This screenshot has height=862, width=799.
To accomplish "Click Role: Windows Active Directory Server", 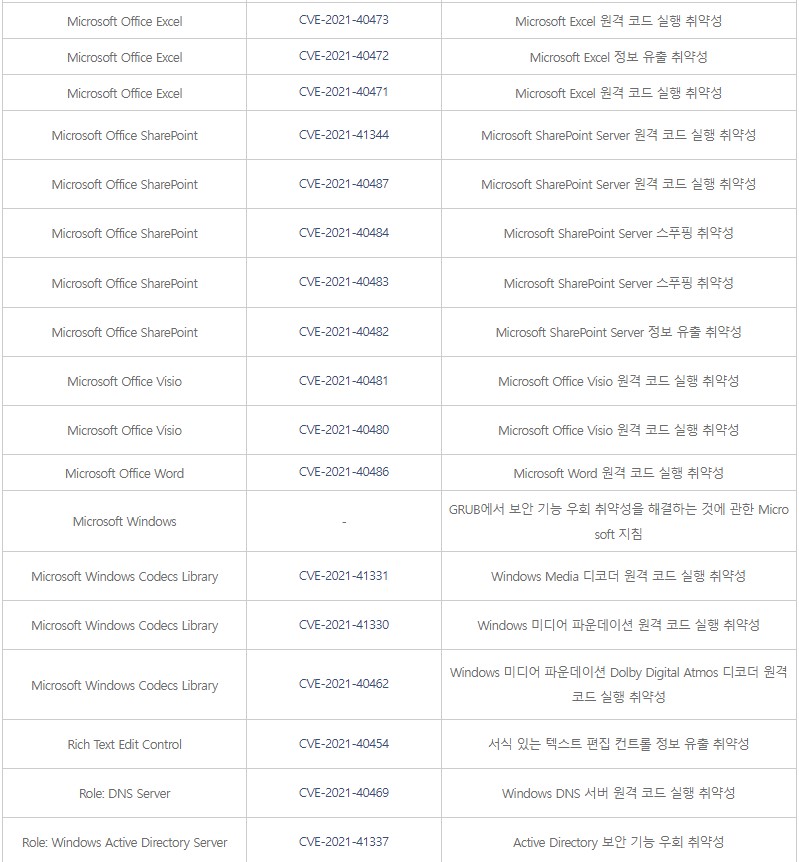I will [x=124, y=842].
